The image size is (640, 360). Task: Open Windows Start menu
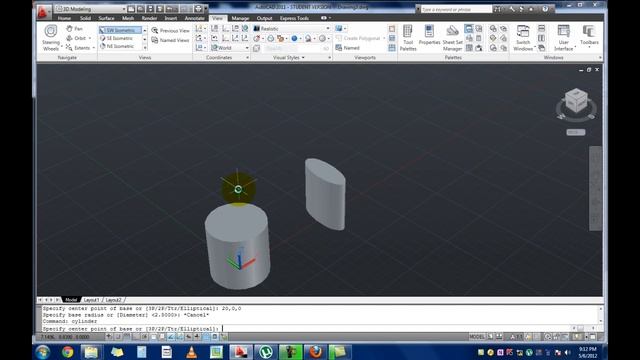tap(42, 352)
